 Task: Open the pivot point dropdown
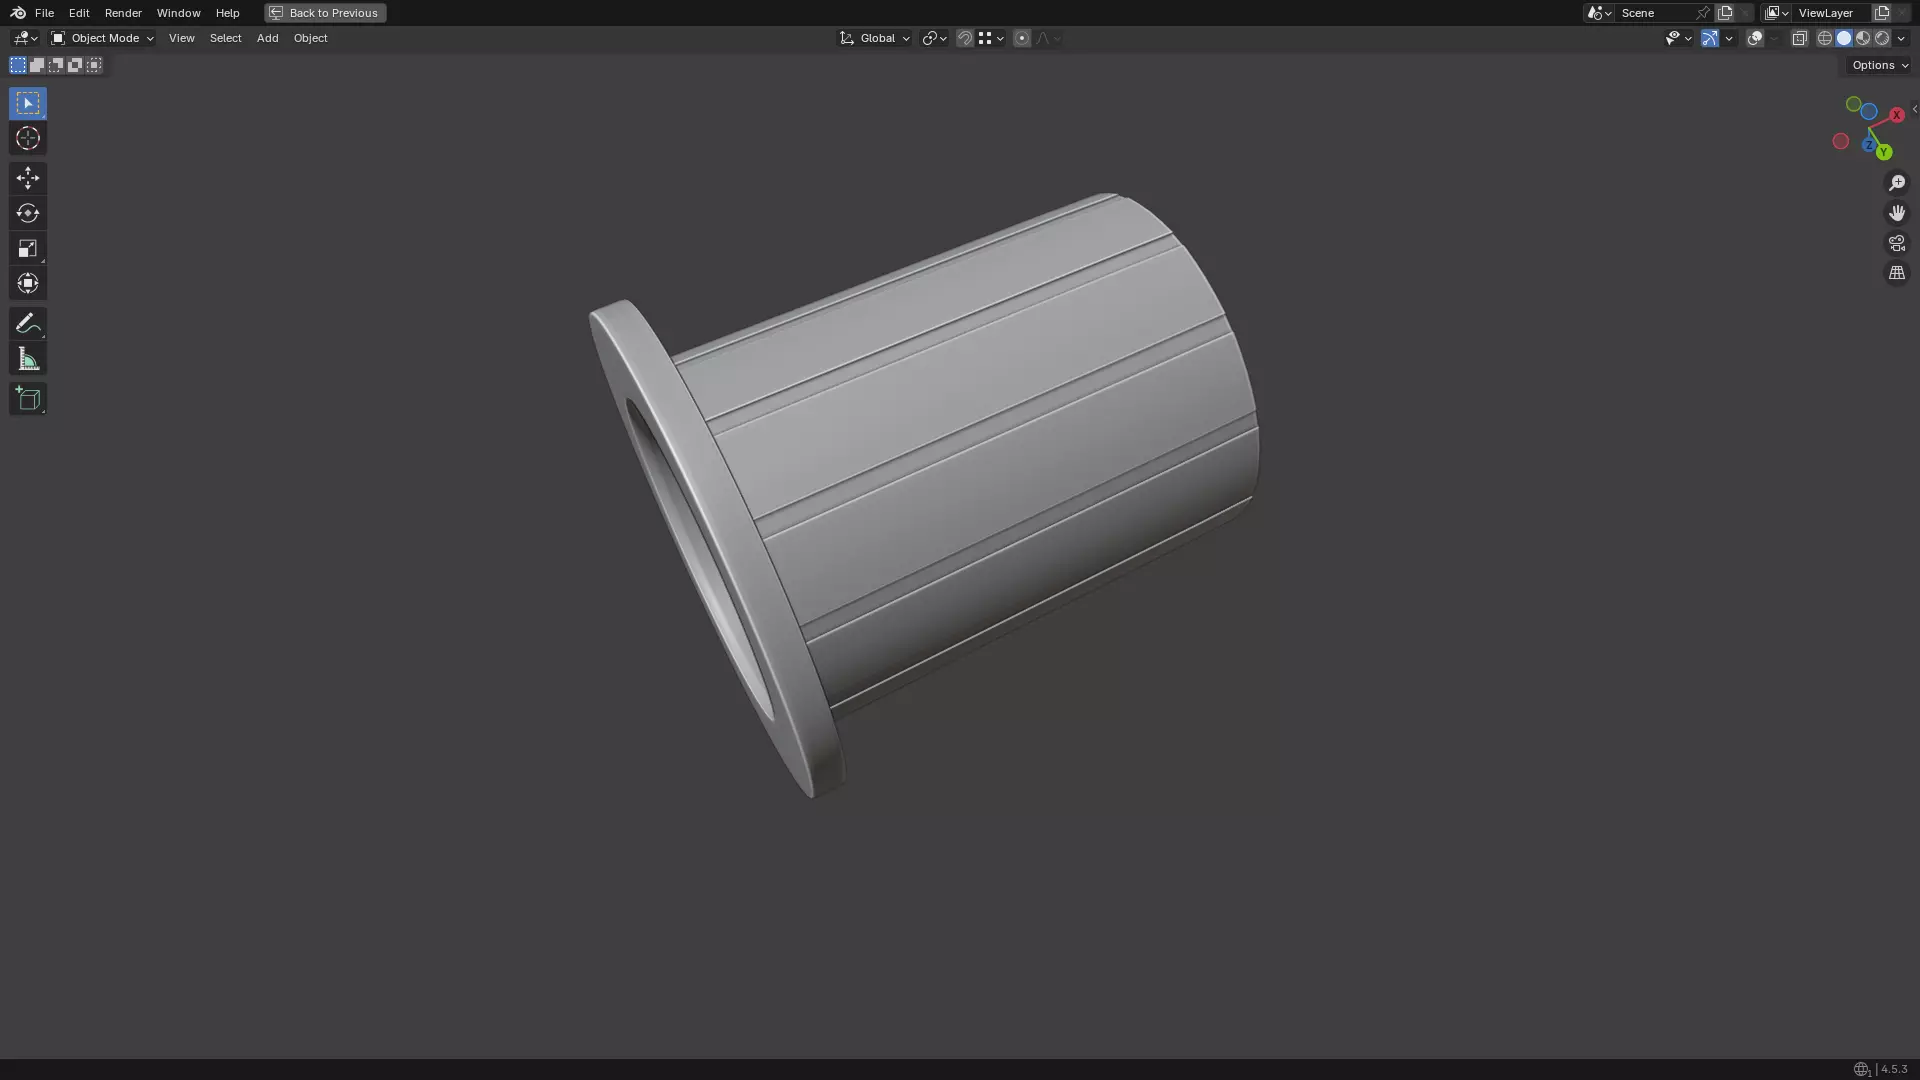pyautogui.click(x=934, y=38)
